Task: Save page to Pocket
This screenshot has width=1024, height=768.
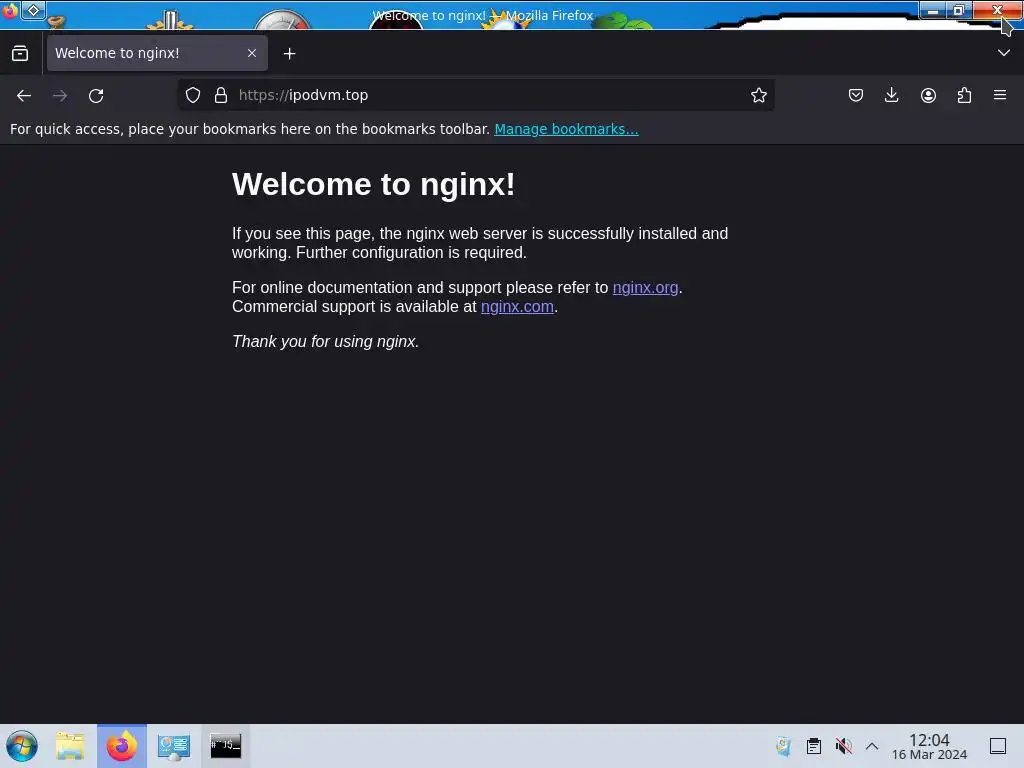Action: 856,95
